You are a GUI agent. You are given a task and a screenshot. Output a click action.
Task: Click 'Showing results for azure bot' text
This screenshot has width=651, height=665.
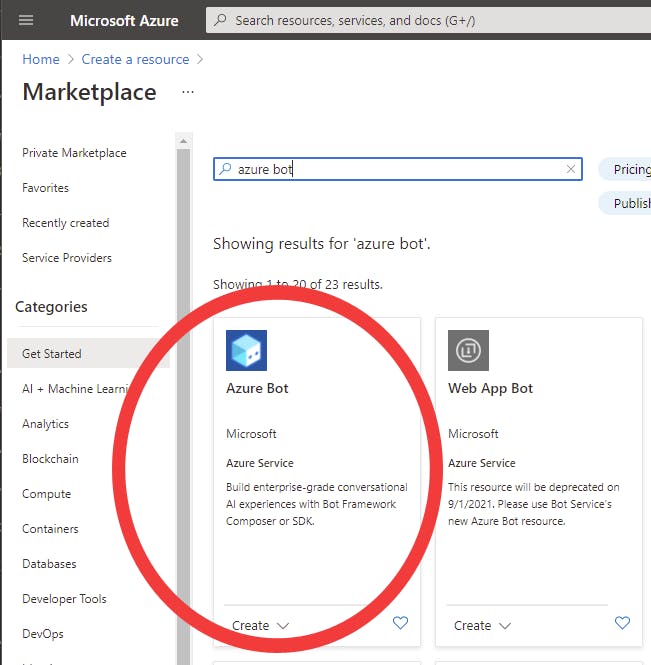click(x=321, y=244)
